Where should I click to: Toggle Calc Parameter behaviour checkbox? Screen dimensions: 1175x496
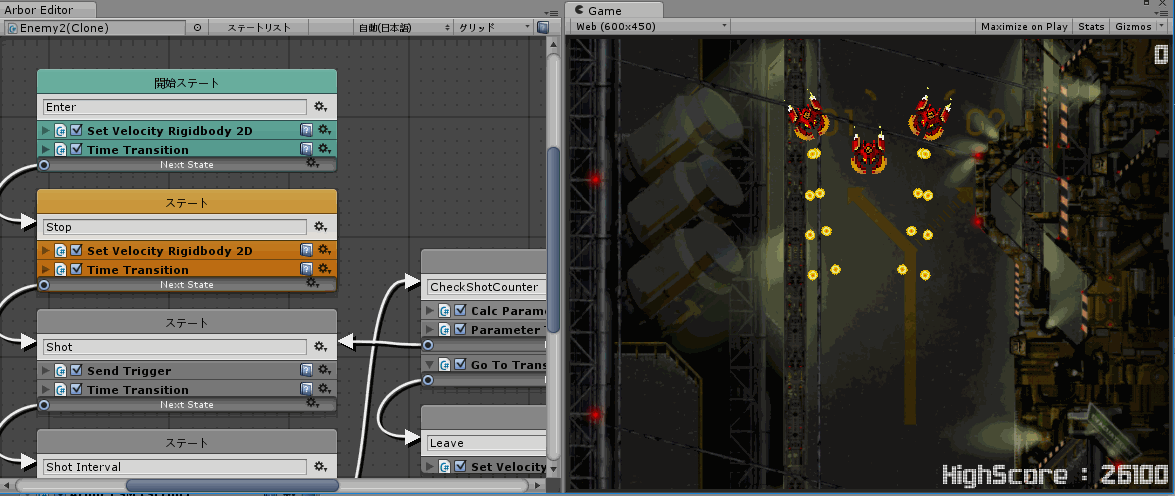(x=460, y=310)
